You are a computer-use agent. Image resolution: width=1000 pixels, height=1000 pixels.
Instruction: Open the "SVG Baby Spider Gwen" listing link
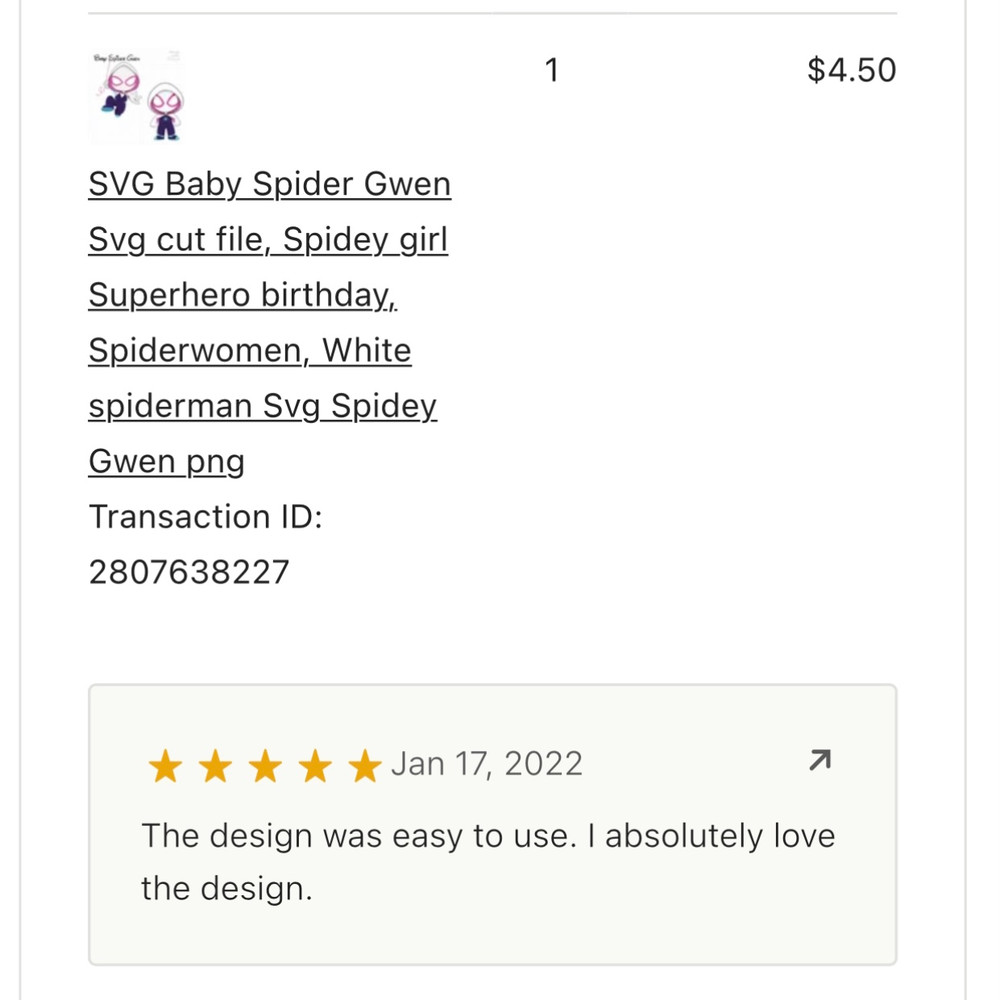point(270,185)
